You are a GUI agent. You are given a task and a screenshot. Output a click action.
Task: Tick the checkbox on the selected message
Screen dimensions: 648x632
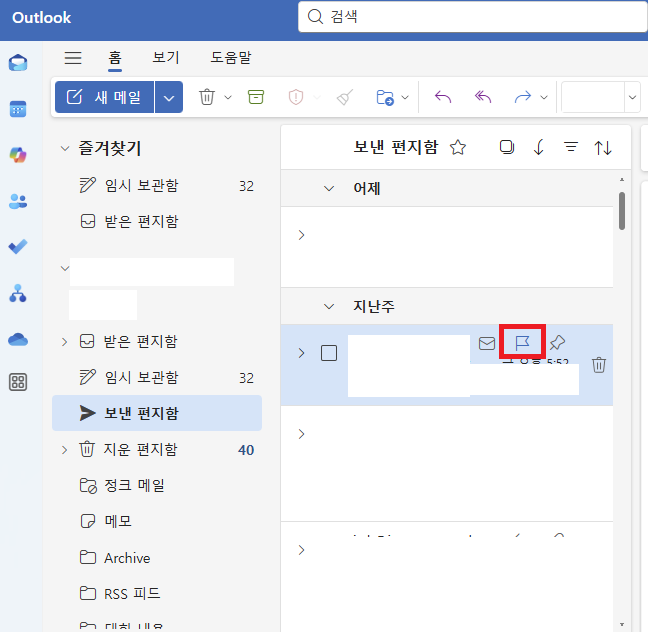tap(329, 353)
